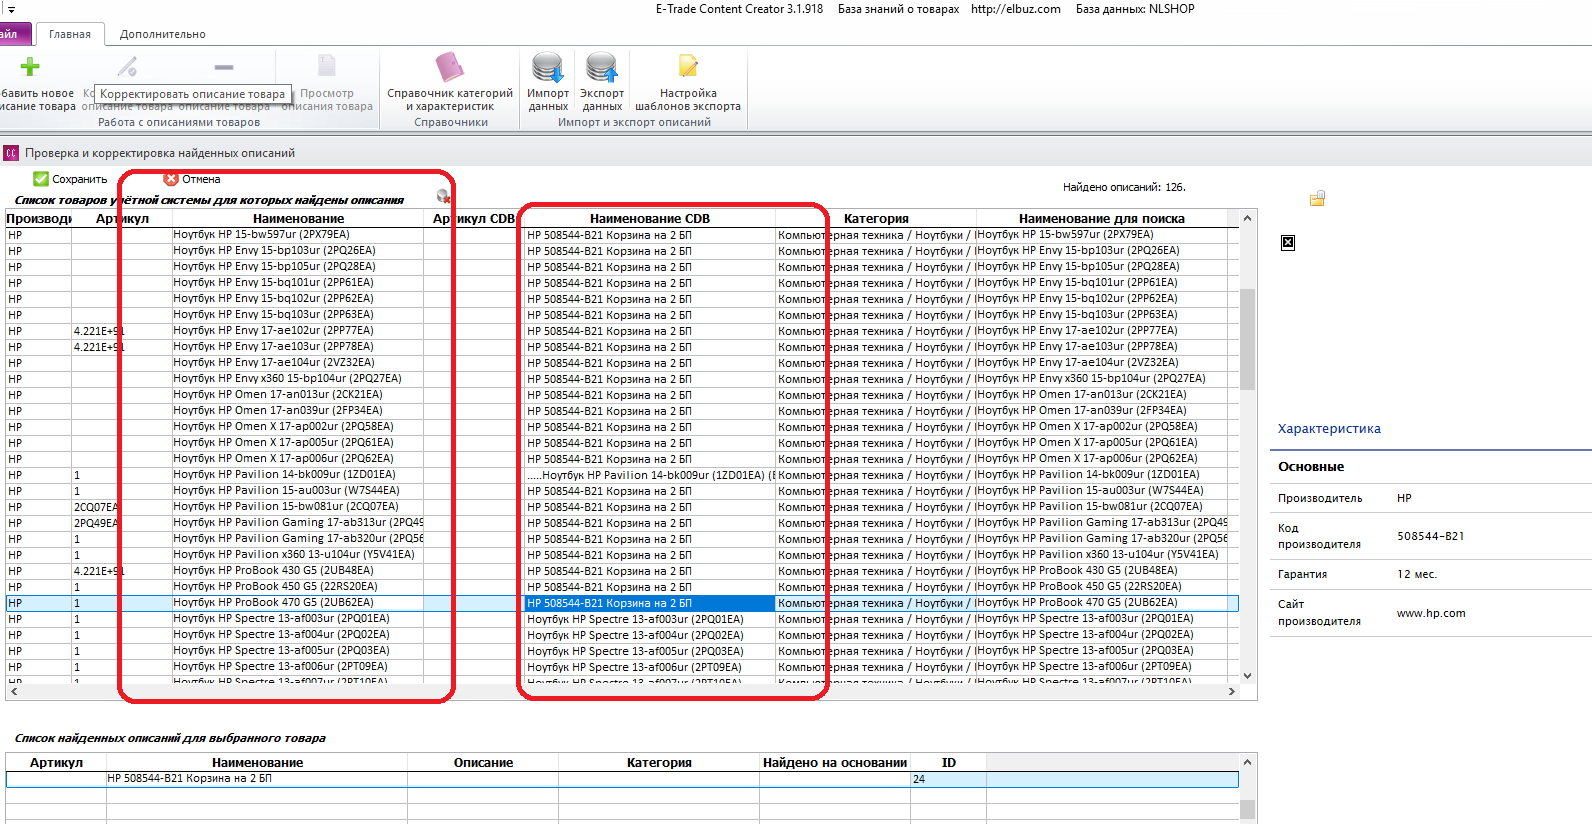Click the up arrow of the lower list scrollbar
Viewport: 1592px width, 824px height.
coord(1247,762)
